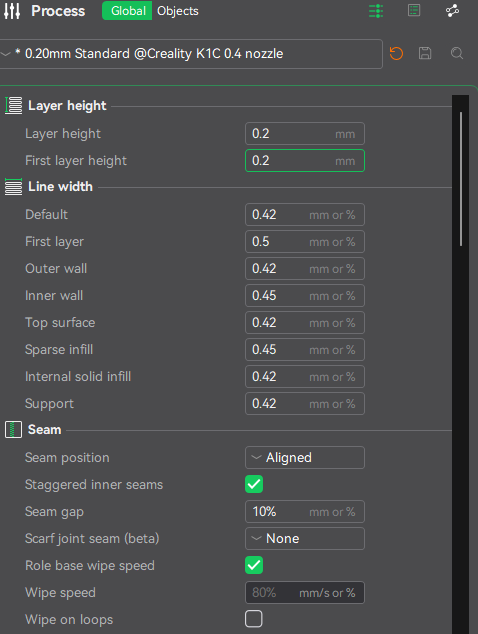Reset preset changes with orange undo icon
Image resolution: width=478 pixels, height=634 pixels.
[x=396, y=53]
